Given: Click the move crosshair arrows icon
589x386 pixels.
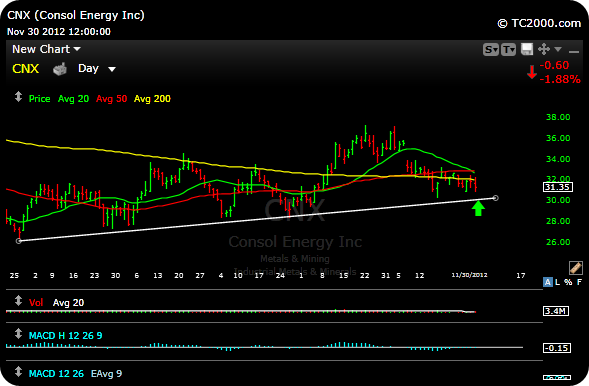Looking at the screenshot, I should (x=544, y=49).
